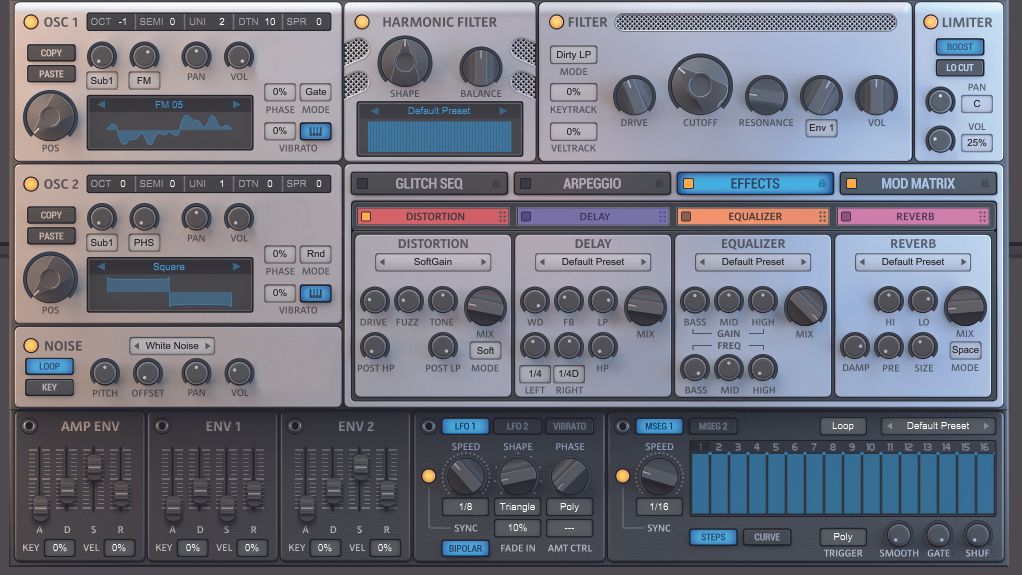Image resolution: width=1022 pixels, height=575 pixels.
Task: Click next waveform arrow for Square
Action: [236, 267]
